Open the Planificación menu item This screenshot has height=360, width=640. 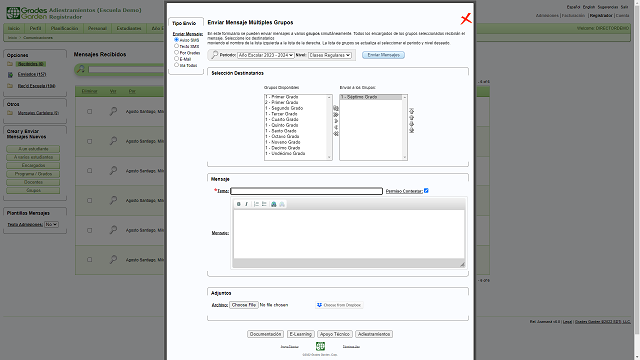(x=64, y=28)
